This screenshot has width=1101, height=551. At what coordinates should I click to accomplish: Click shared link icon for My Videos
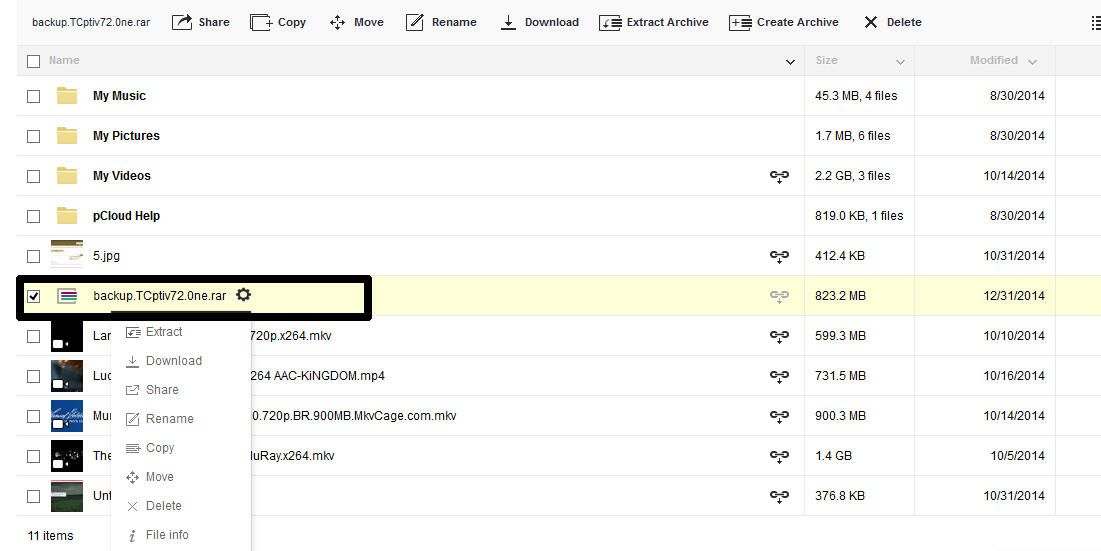779,176
